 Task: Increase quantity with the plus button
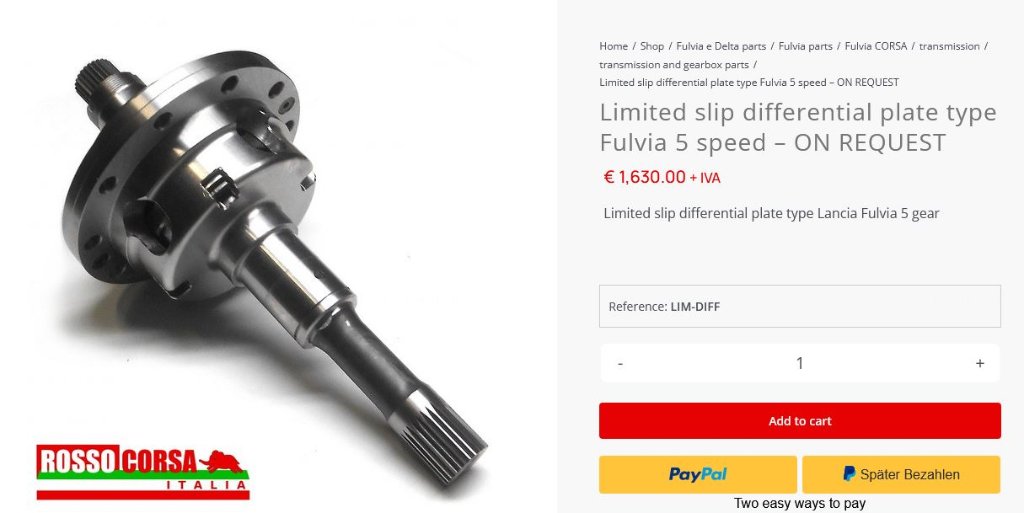tap(979, 364)
